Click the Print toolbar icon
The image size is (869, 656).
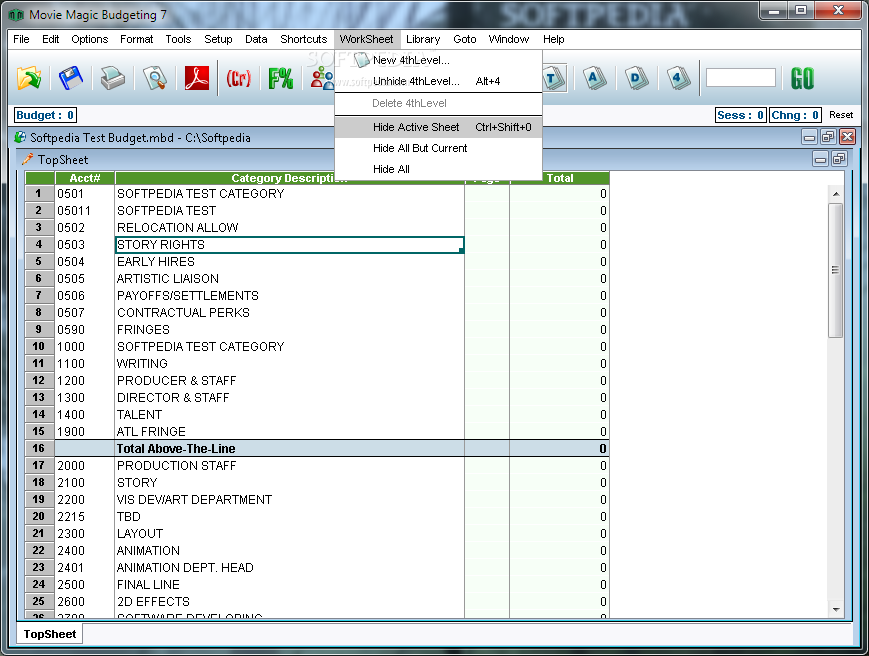113,78
